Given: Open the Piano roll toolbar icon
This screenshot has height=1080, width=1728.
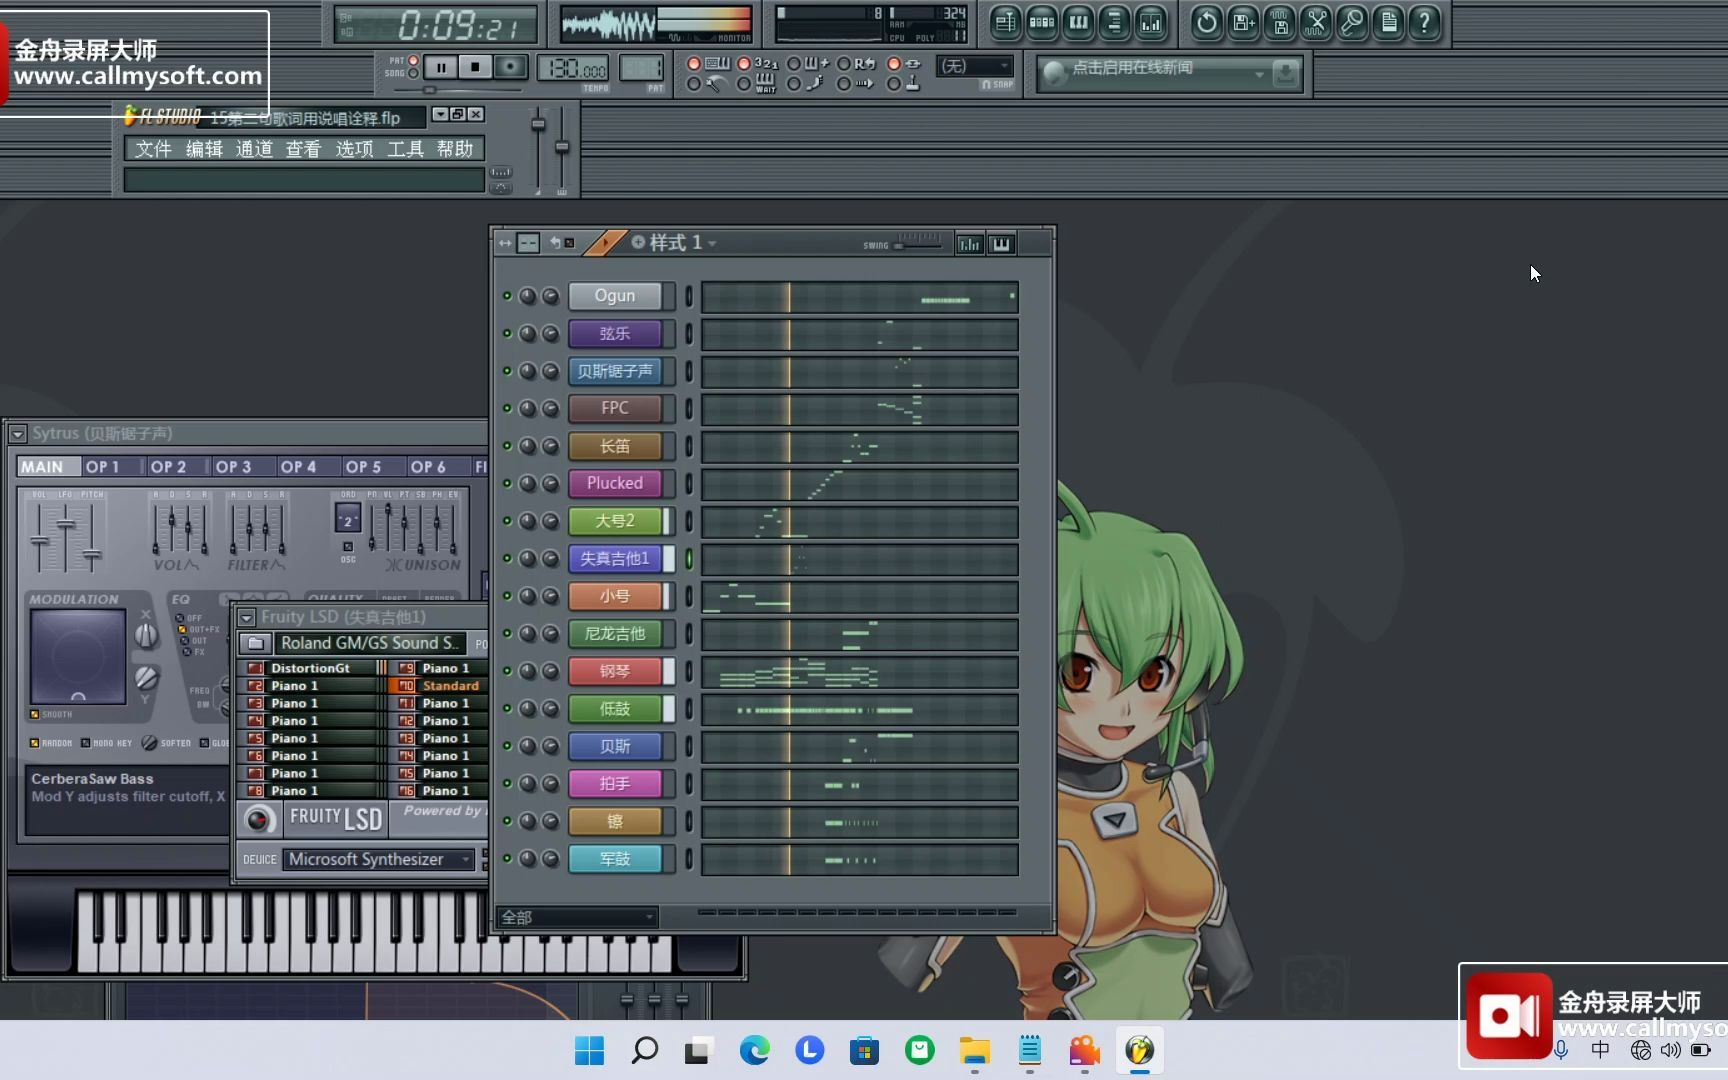Looking at the screenshot, I should point(1078,23).
